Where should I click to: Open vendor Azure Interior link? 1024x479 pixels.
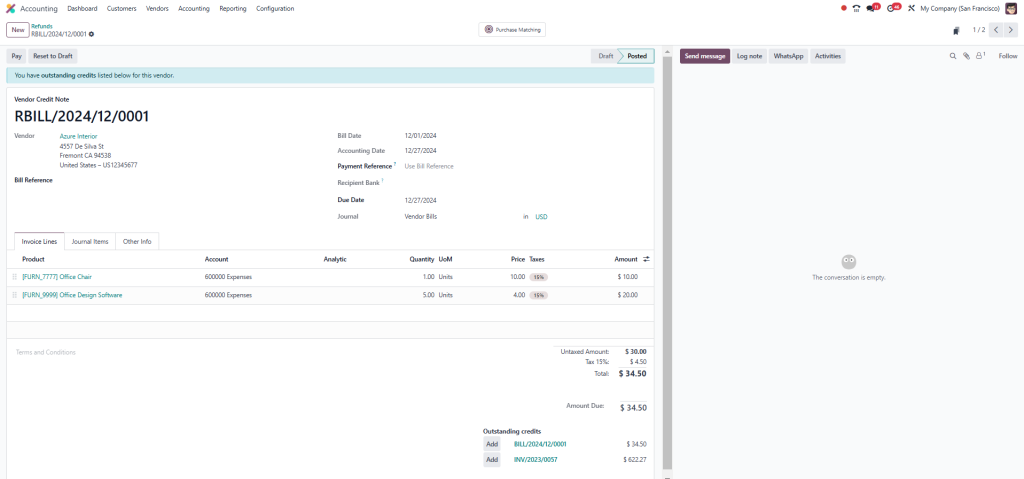pyautogui.click(x=78, y=137)
